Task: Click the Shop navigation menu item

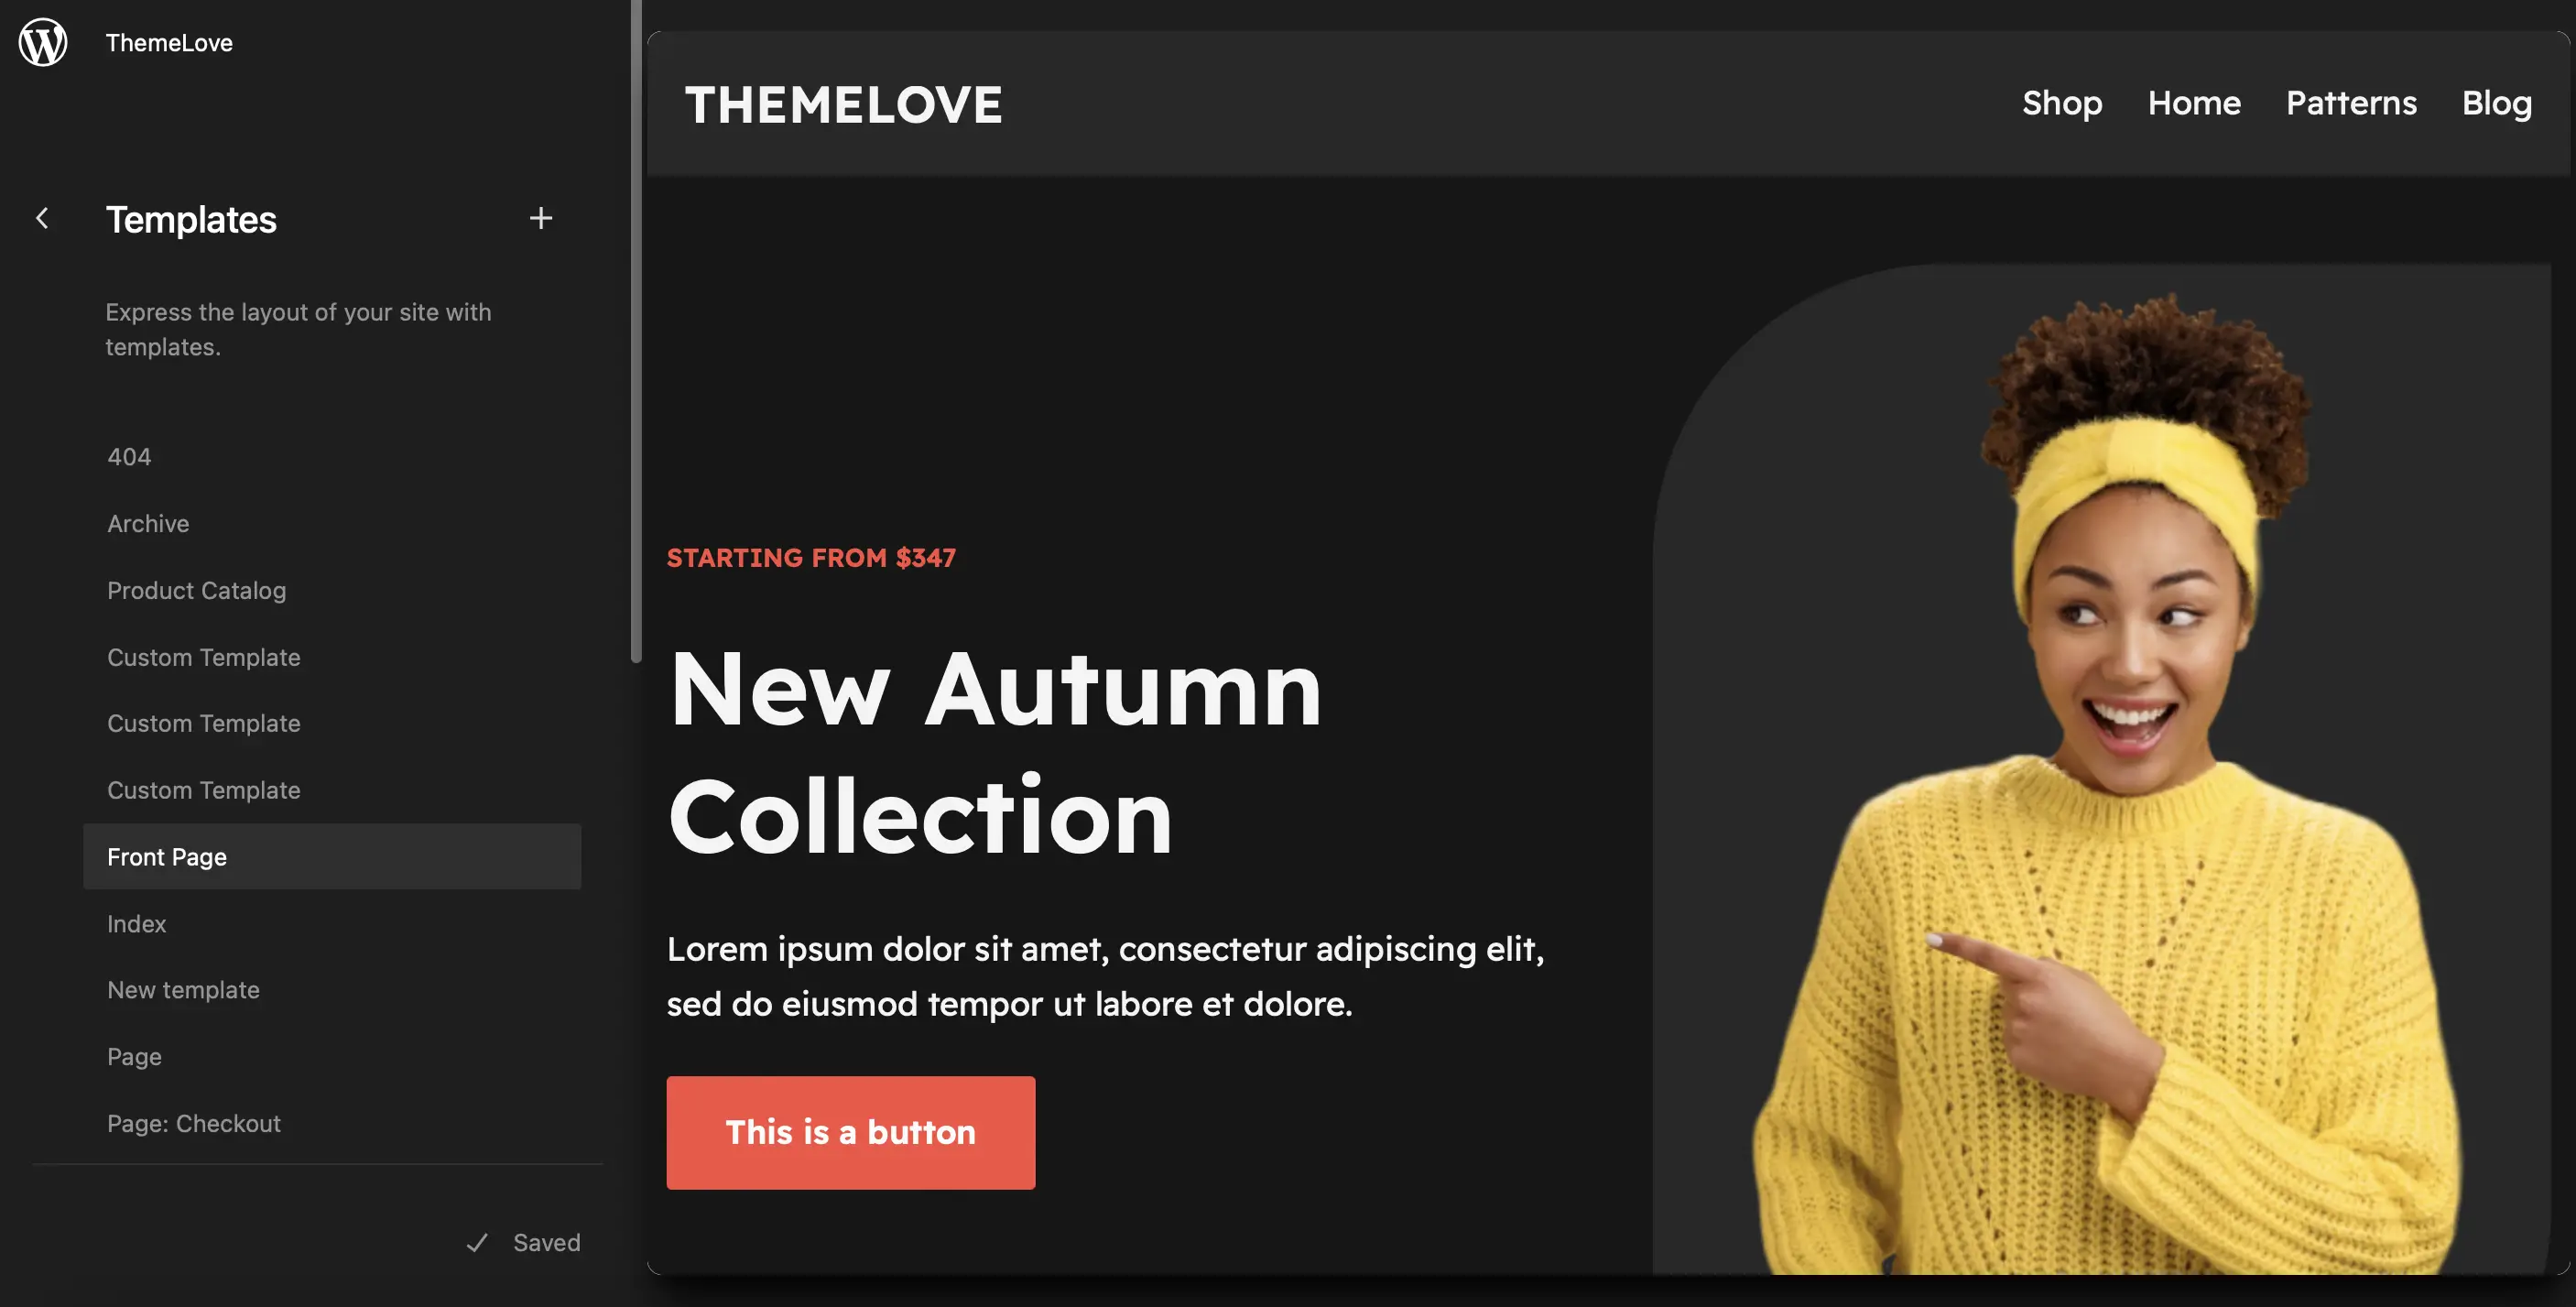Action: 2061,103
